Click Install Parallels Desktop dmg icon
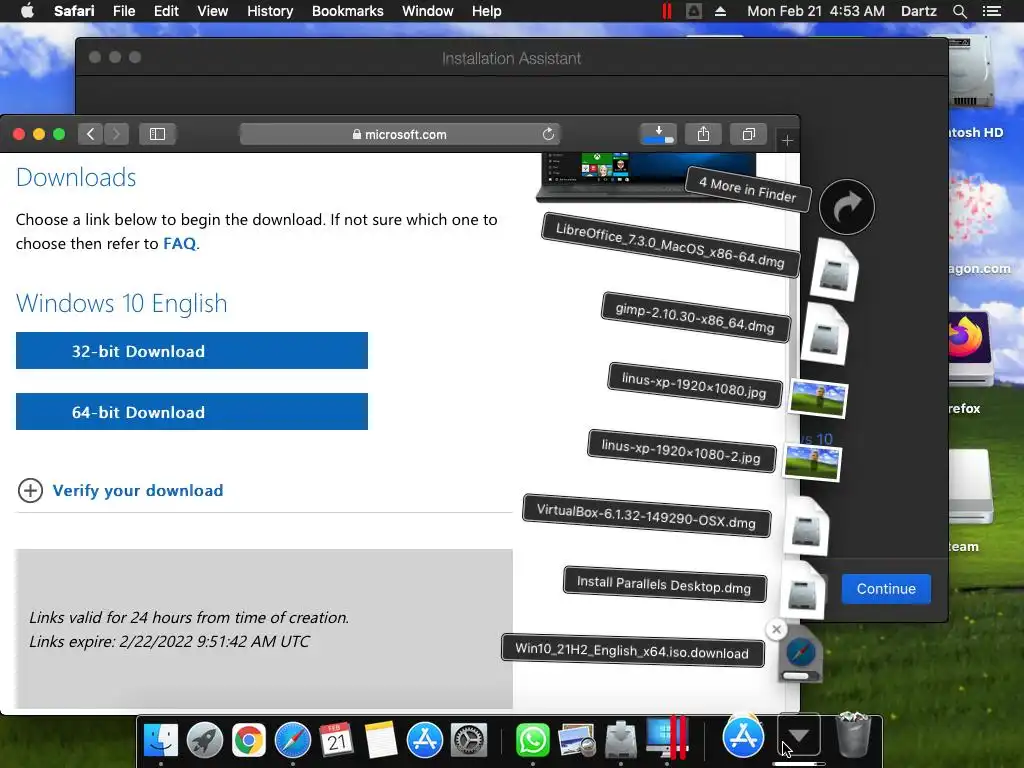This screenshot has width=1024, height=768. (x=802, y=590)
